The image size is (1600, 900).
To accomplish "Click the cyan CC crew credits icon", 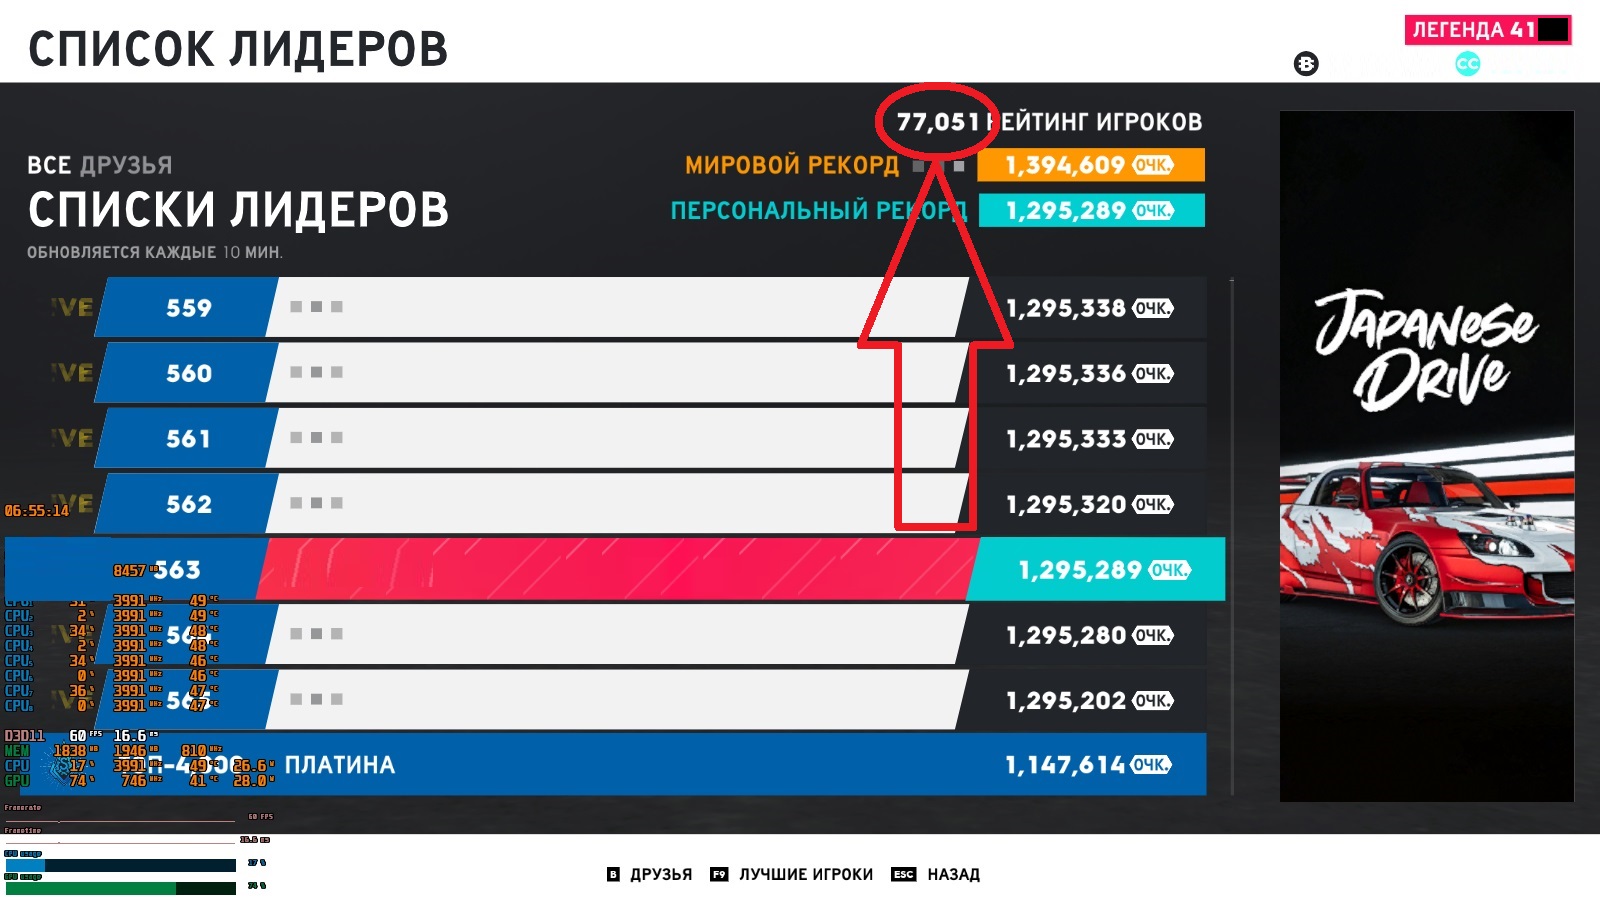I will [1467, 64].
